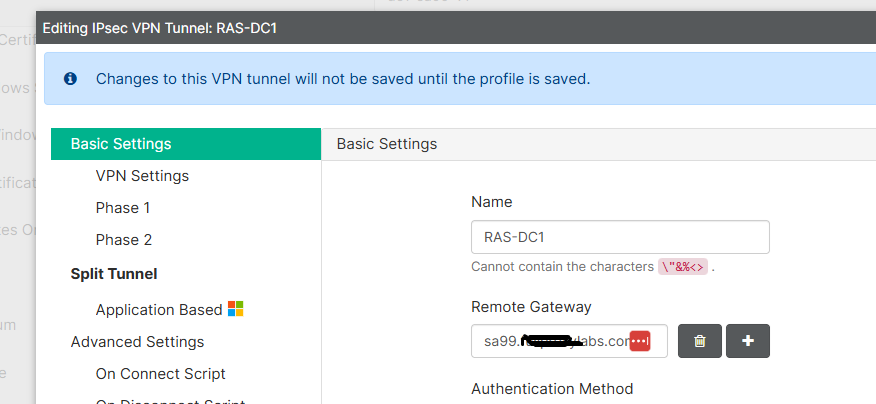876x404 pixels.
Task: Open the On Connect Script page
Action: [160, 374]
